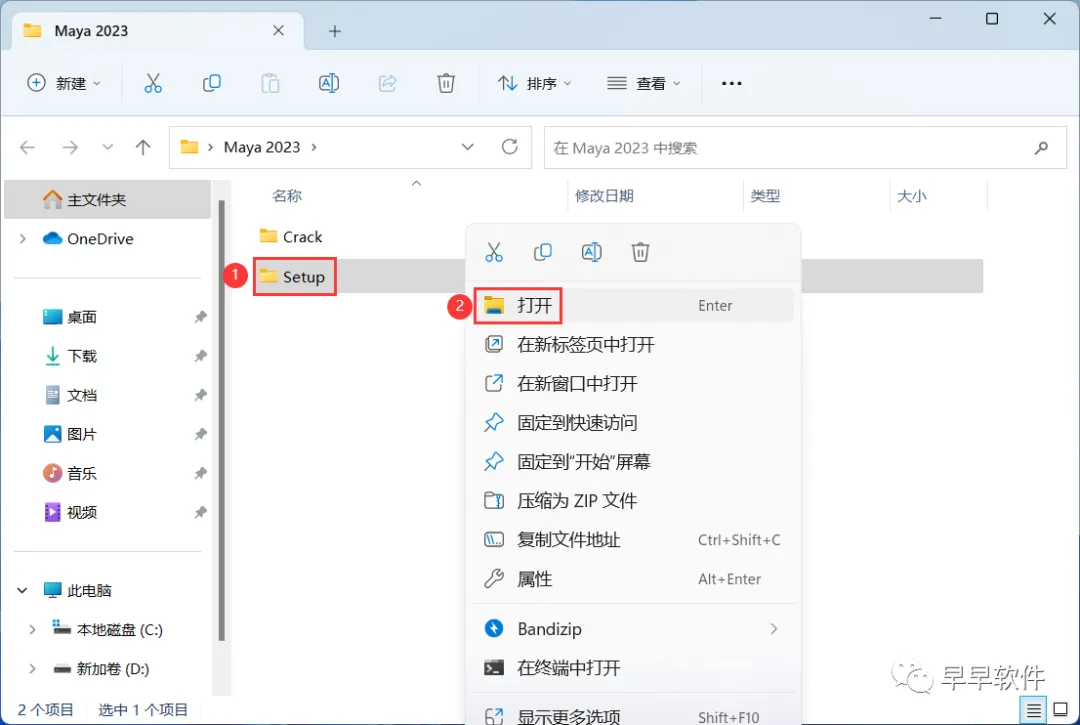This screenshot has height=725, width=1080.
Task: Click the toolbar Delete trash icon
Action: 446,83
